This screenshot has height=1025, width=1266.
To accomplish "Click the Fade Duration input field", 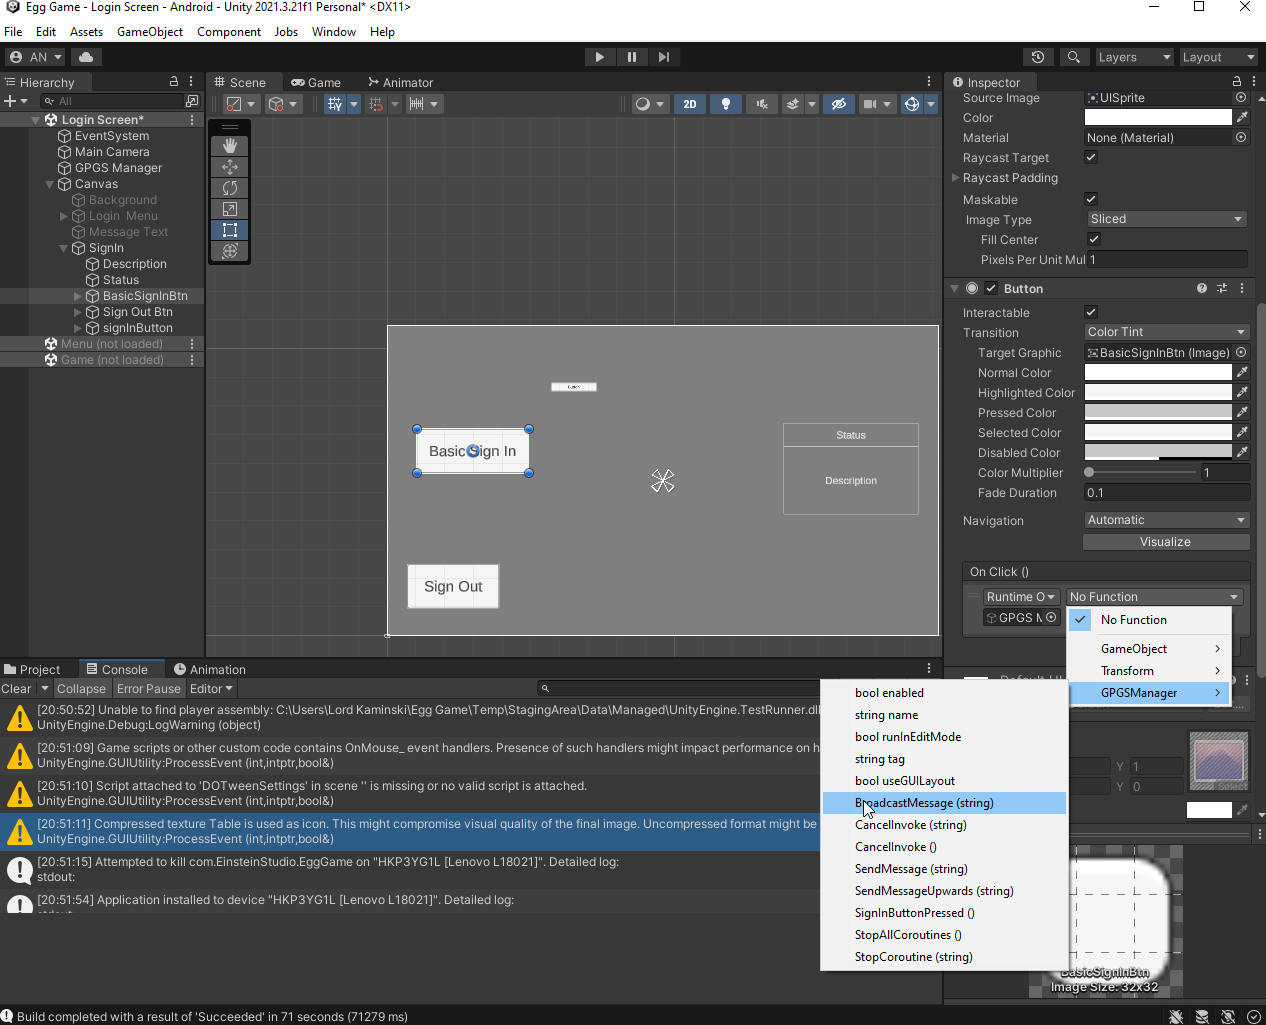I will coord(1167,492).
